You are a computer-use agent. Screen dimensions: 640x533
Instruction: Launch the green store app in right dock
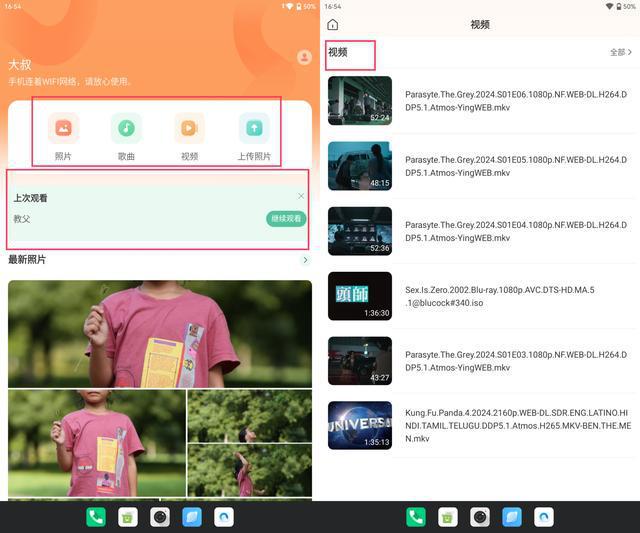(x=447, y=517)
